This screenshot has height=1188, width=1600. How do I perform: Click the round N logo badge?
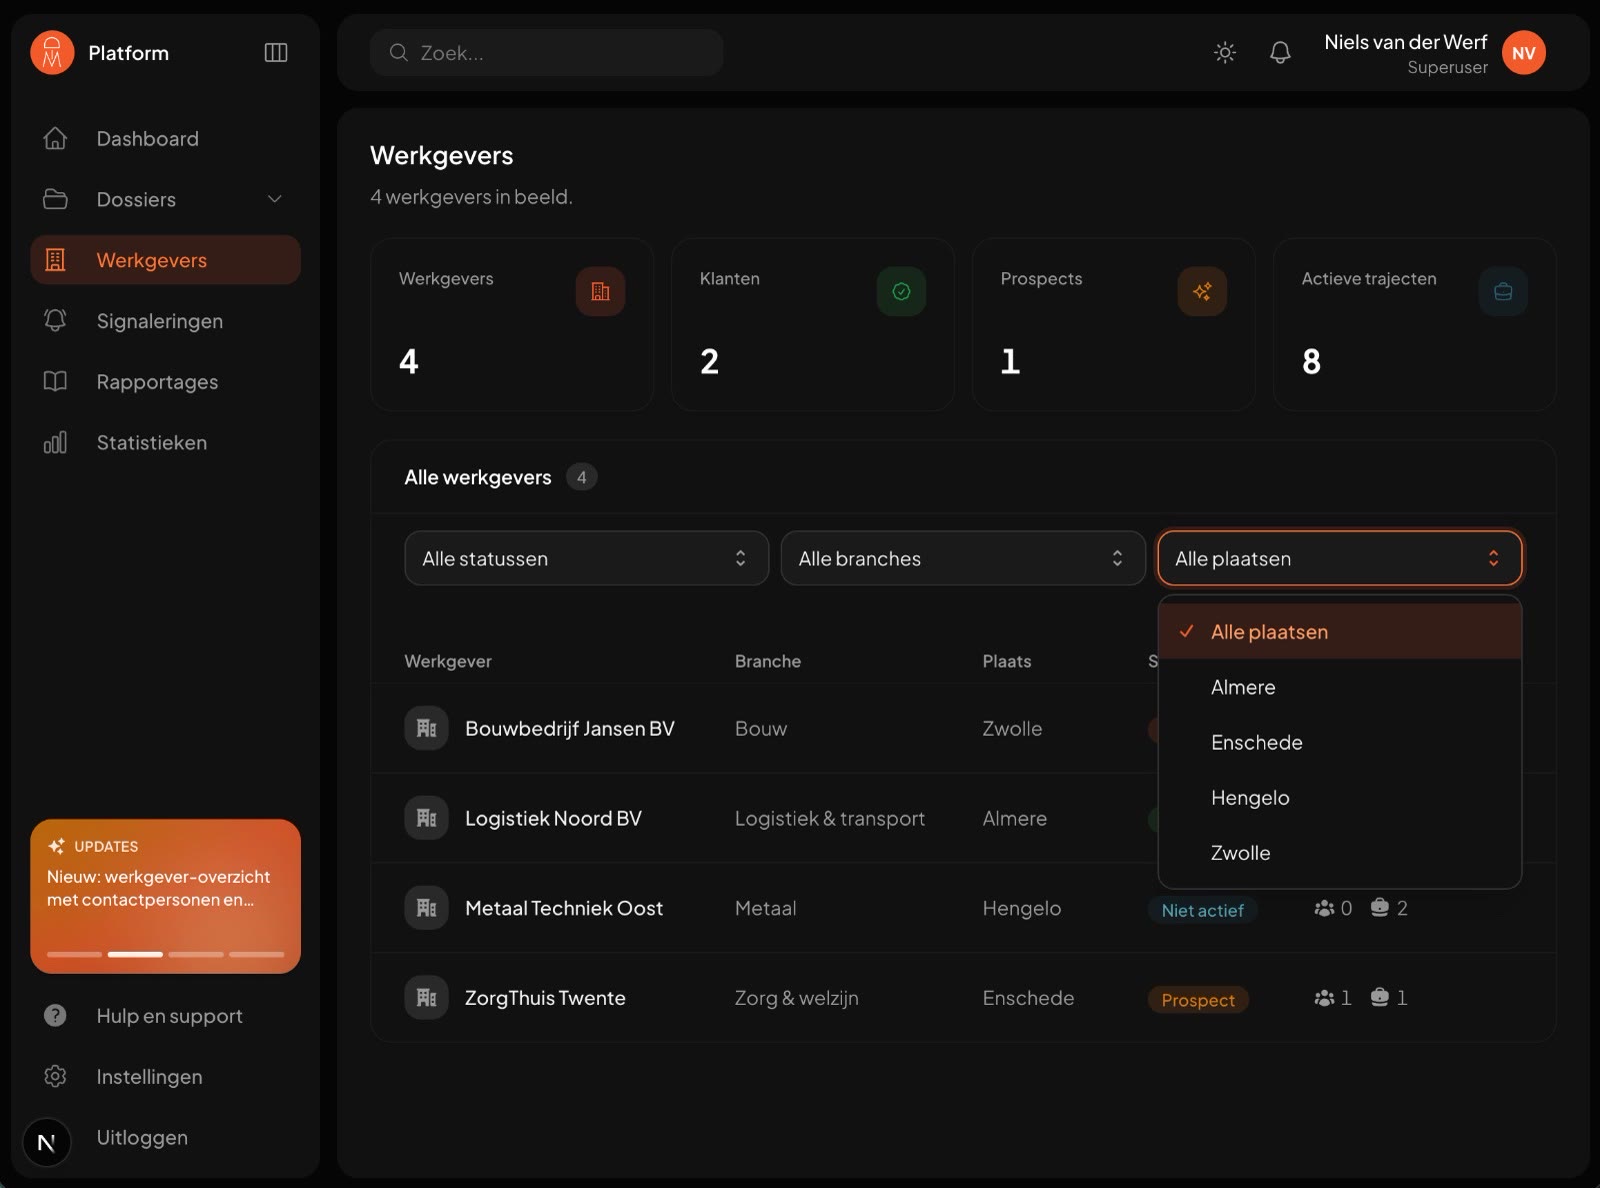(47, 1142)
